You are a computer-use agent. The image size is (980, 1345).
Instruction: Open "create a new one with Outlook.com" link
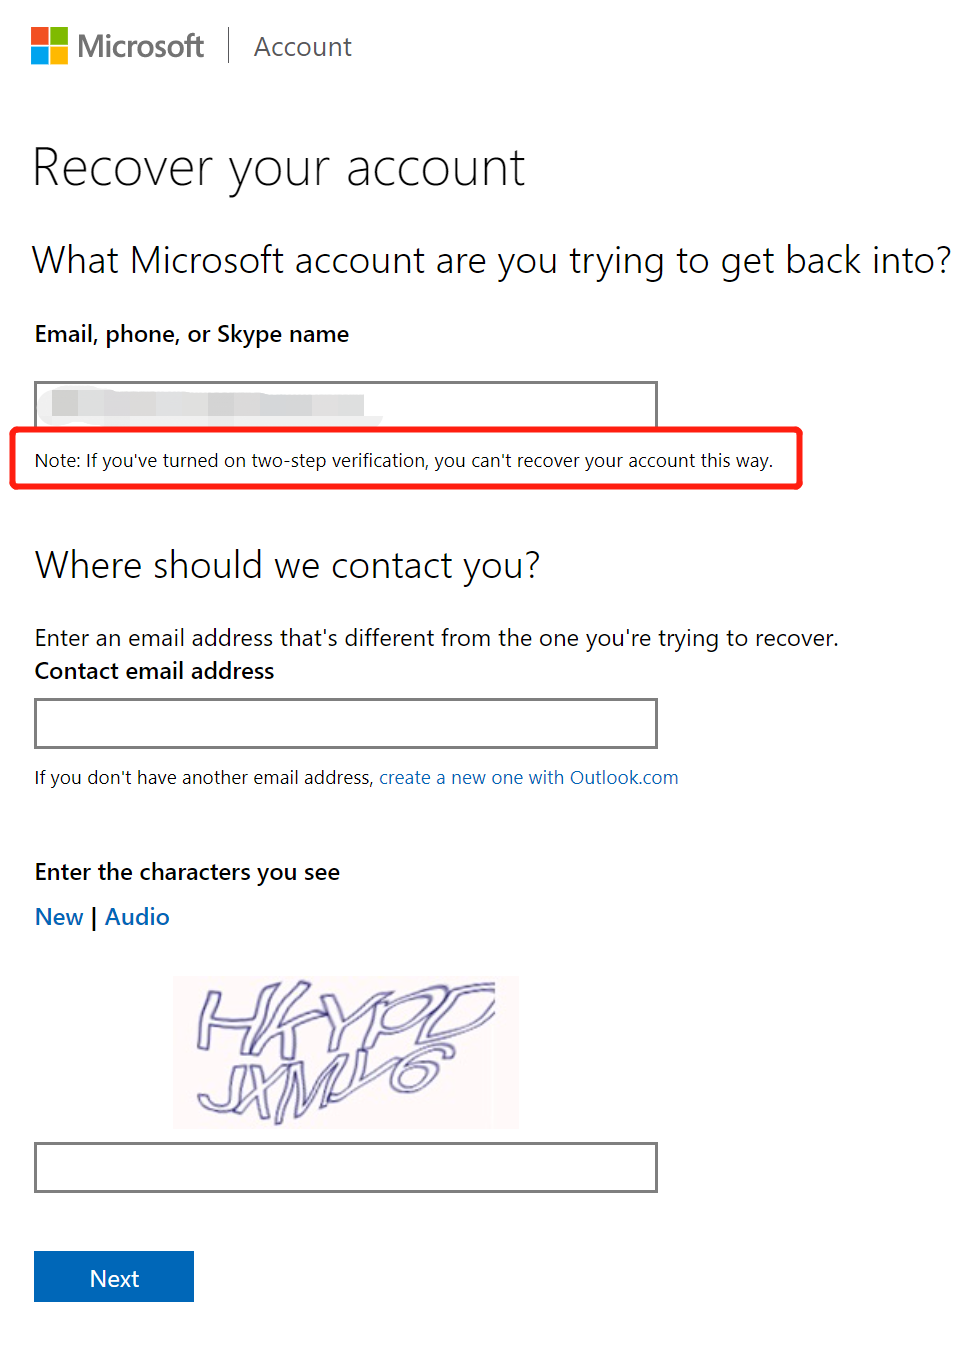(x=528, y=777)
